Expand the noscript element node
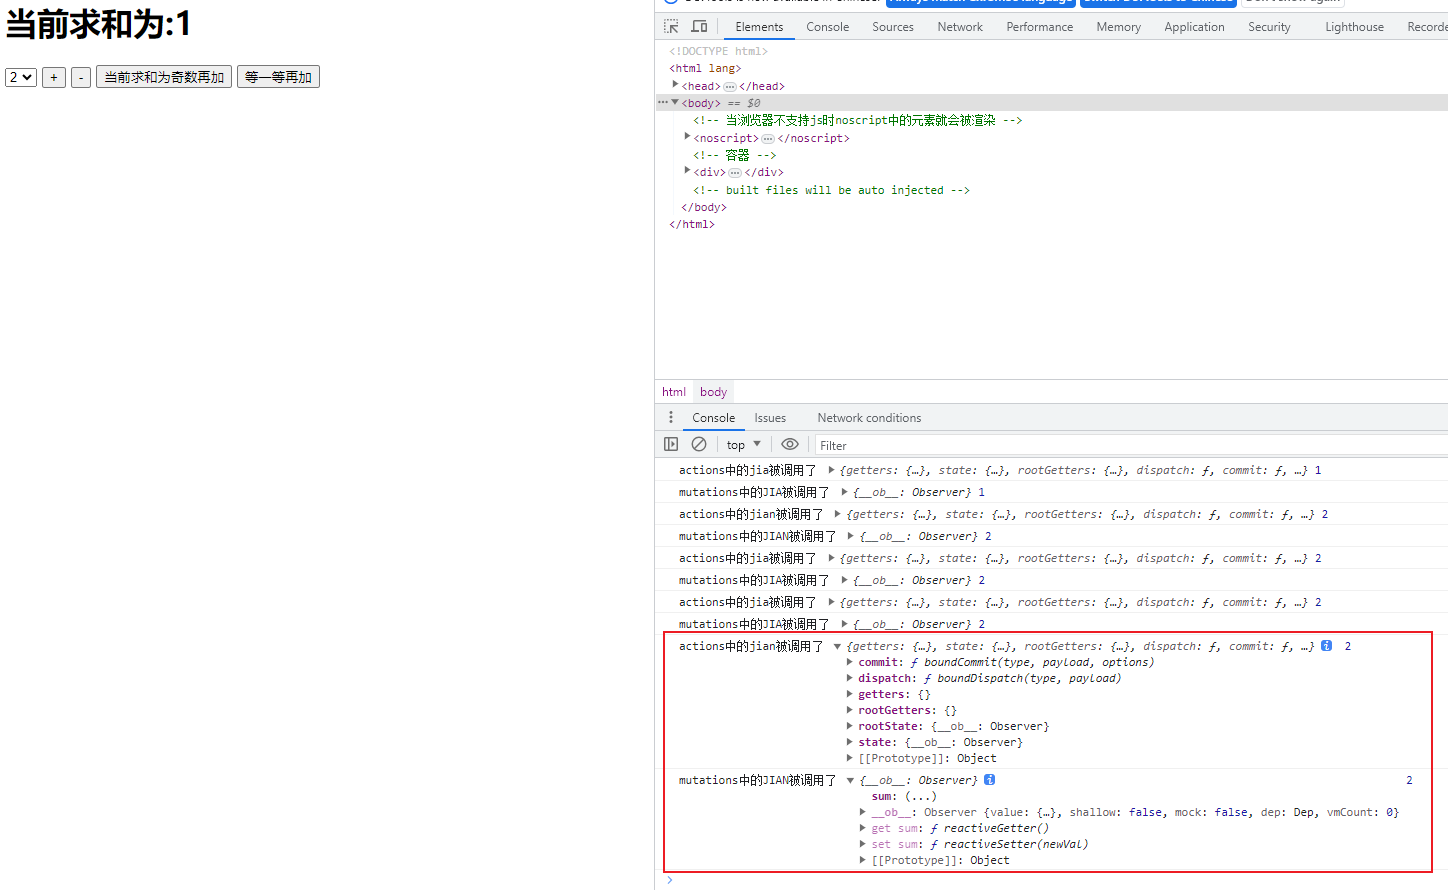Viewport: 1448px width, 890px height. coord(687,137)
